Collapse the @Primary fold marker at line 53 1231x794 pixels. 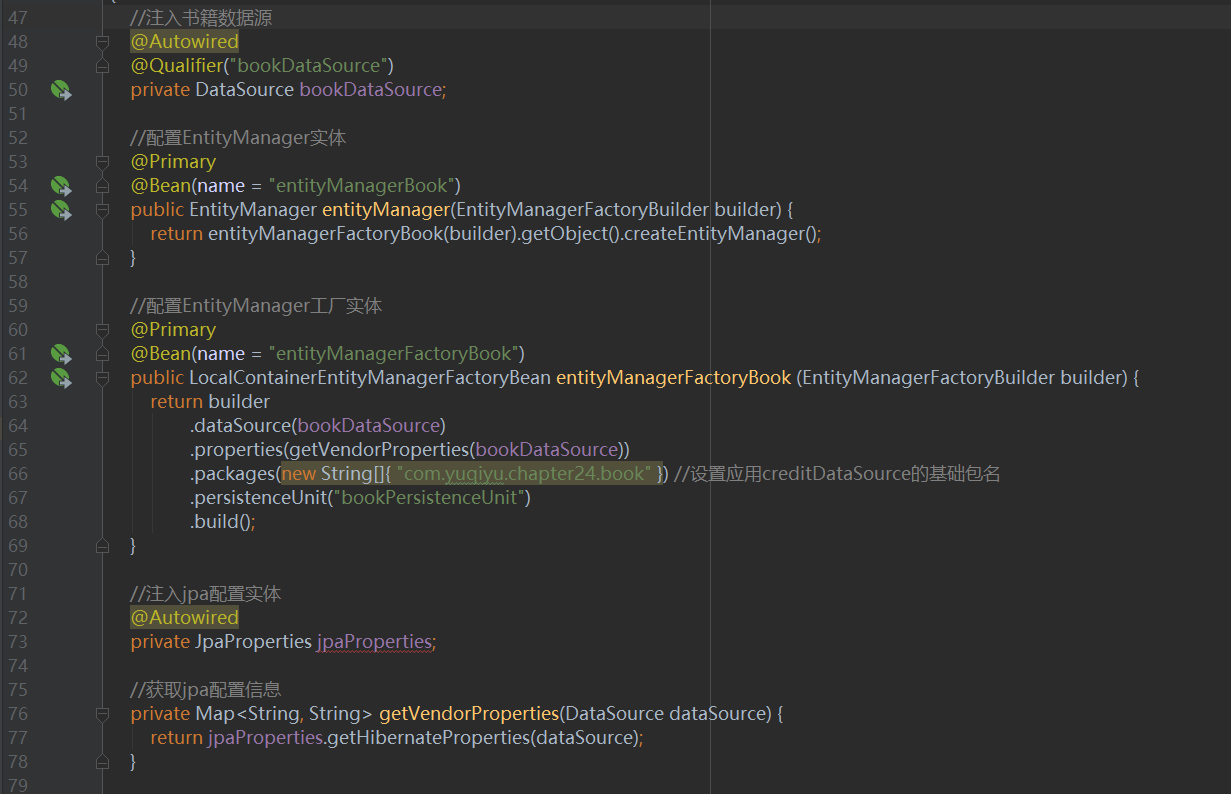click(102, 162)
